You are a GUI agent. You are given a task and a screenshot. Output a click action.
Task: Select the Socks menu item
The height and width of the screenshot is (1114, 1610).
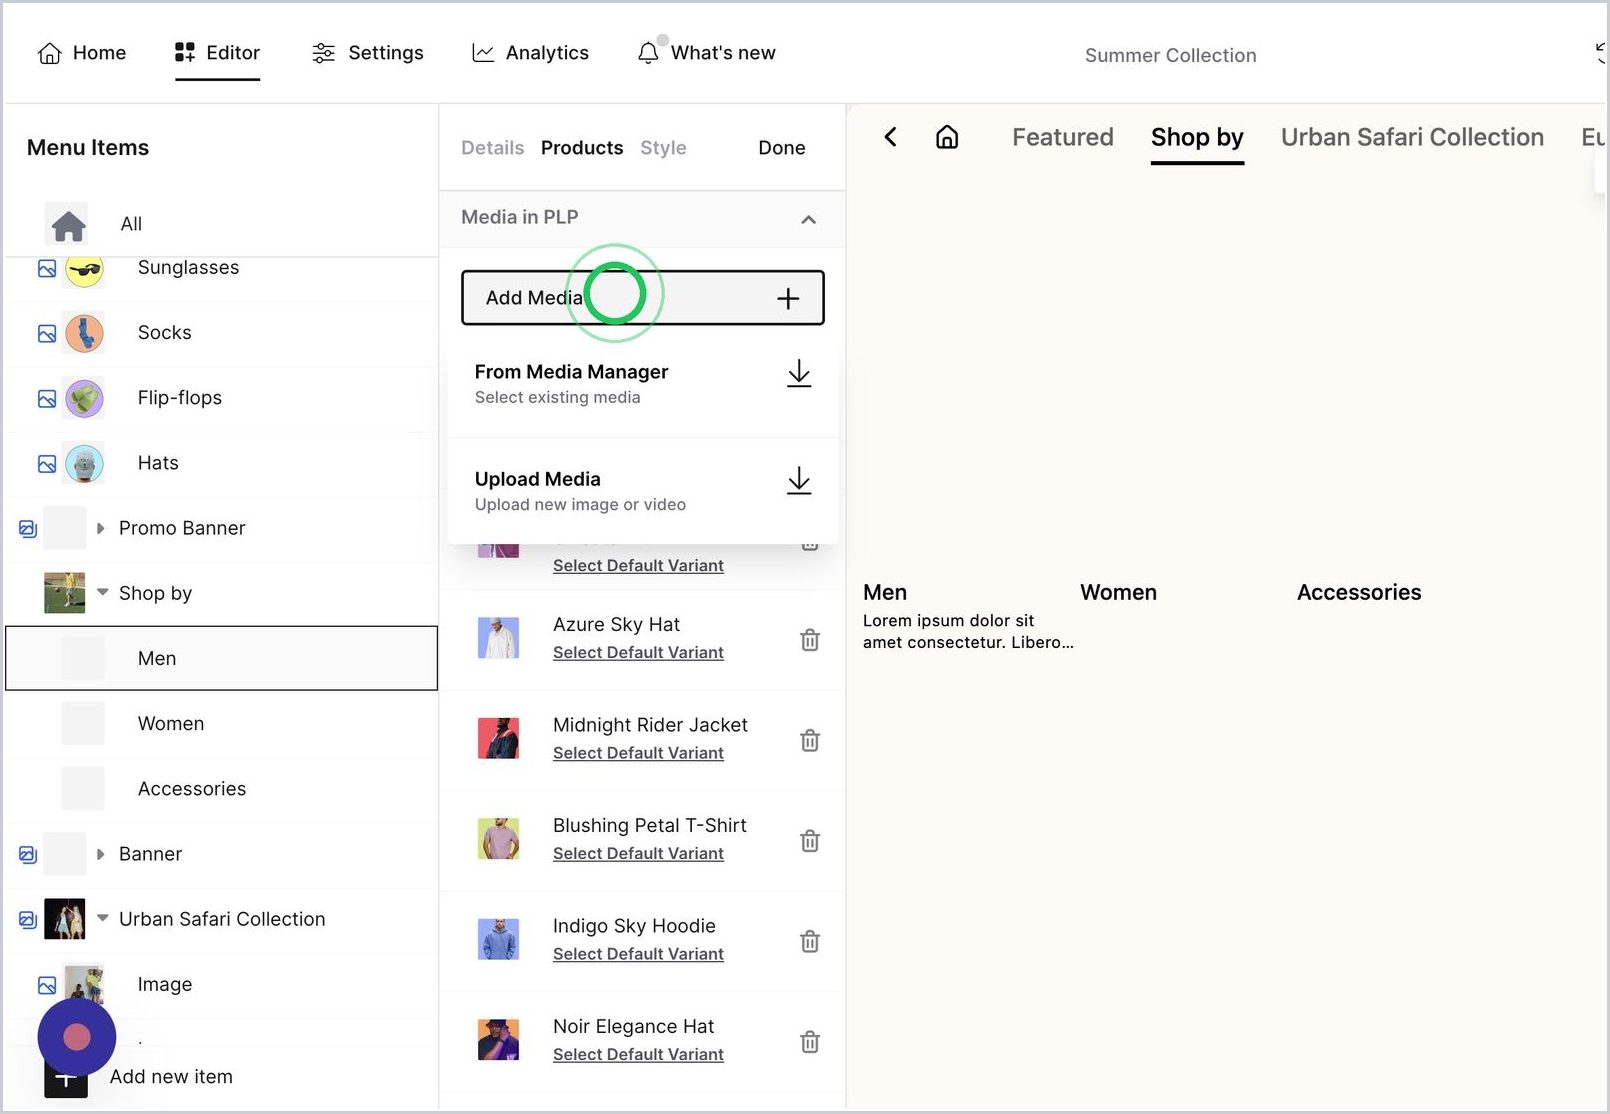click(x=221, y=333)
